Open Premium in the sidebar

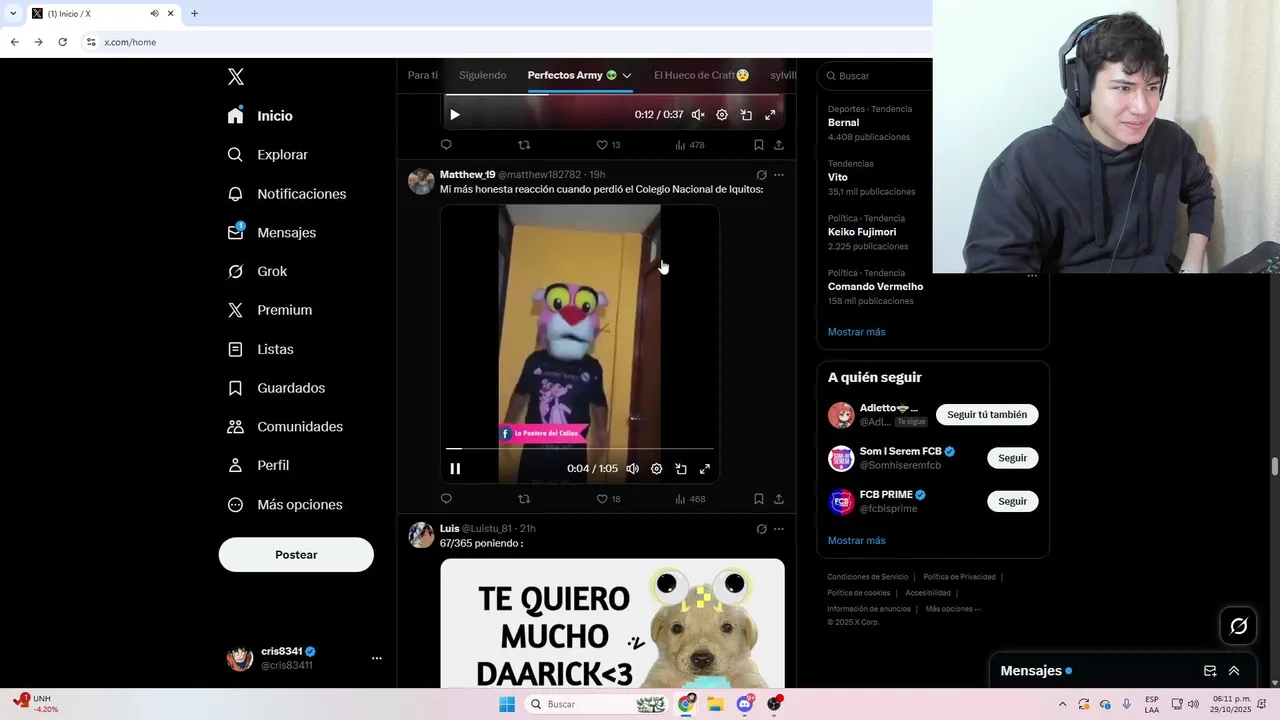pyautogui.click(x=270, y=310)
